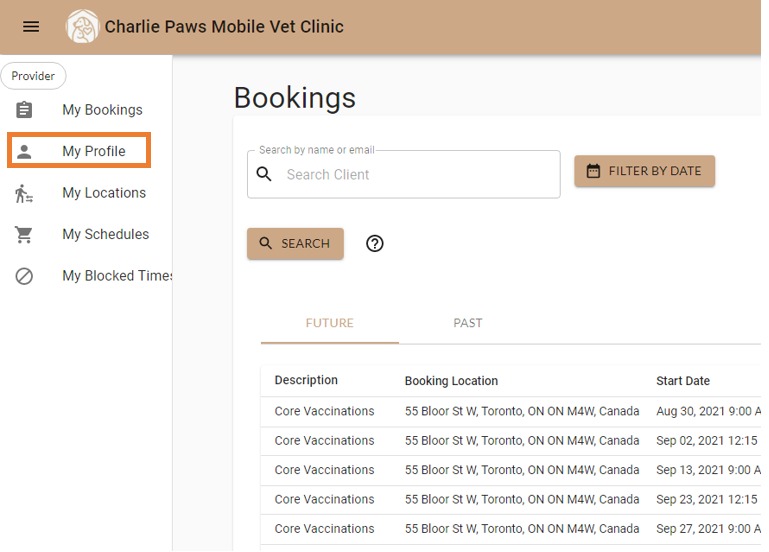Click the Charlie Paws clinic logo

(82, 27)
